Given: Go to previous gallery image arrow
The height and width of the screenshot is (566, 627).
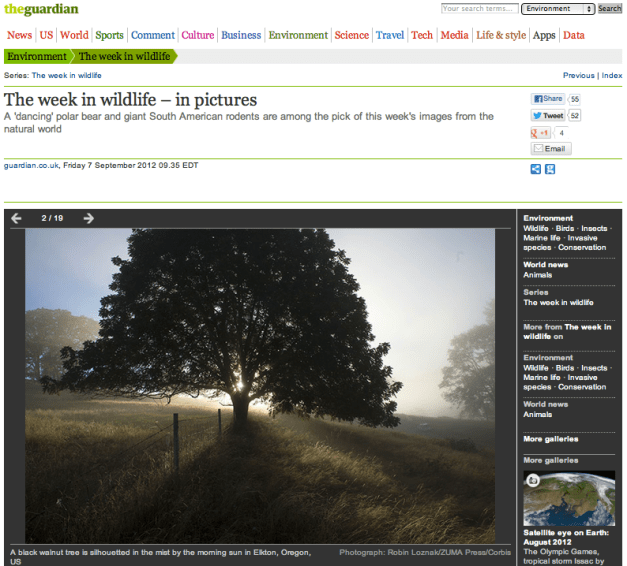Looking at the screenshot, I should tap(16, 218).
